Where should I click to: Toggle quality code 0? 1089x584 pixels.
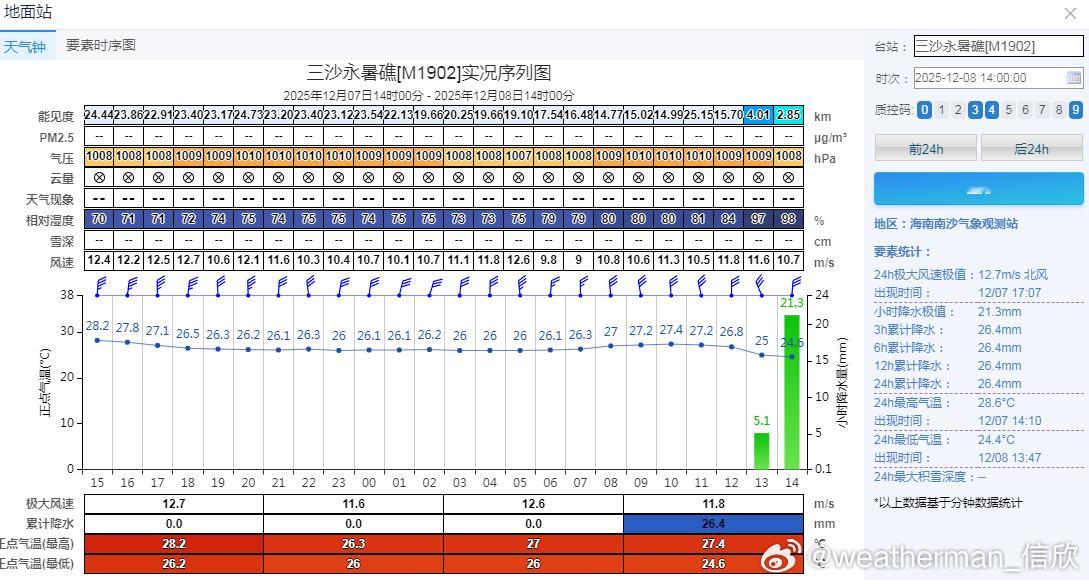coord(924,110)
